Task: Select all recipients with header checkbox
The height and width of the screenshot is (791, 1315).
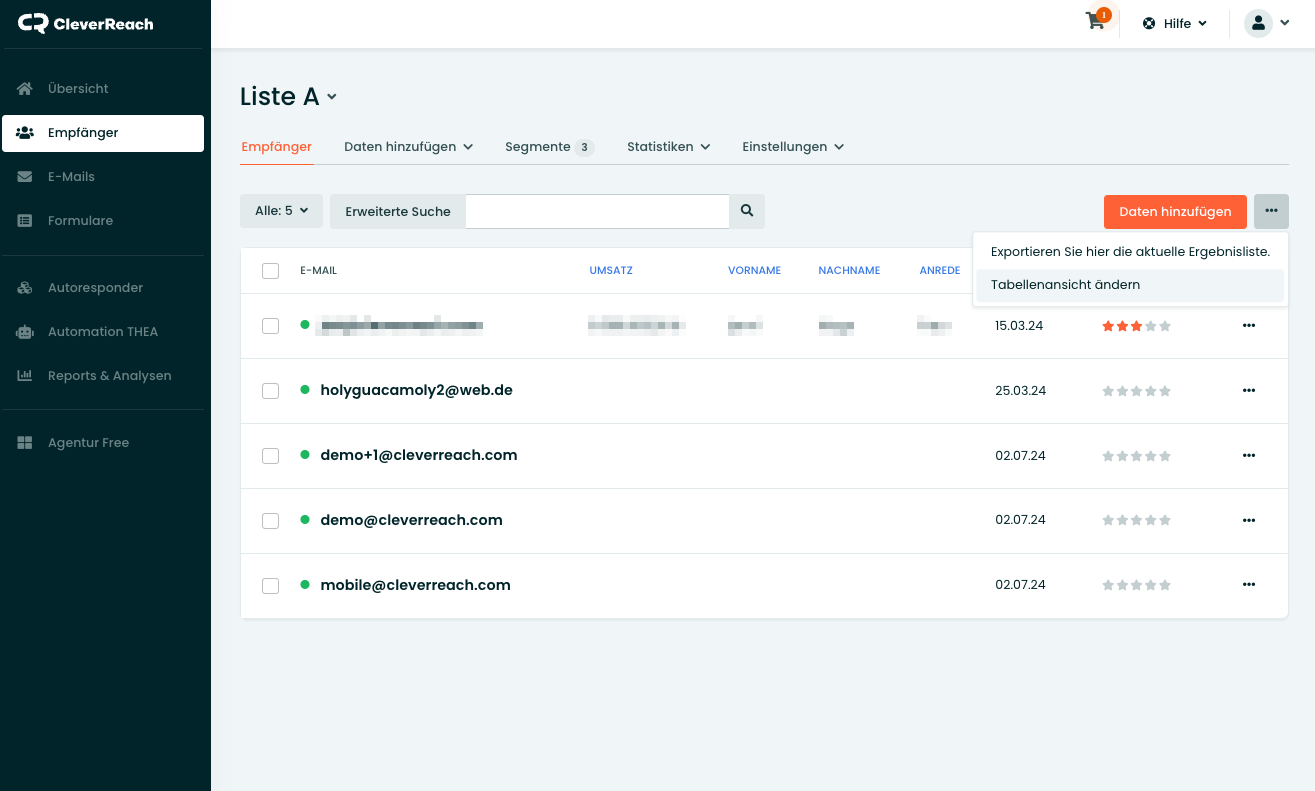Action: [x=270, y=271]
